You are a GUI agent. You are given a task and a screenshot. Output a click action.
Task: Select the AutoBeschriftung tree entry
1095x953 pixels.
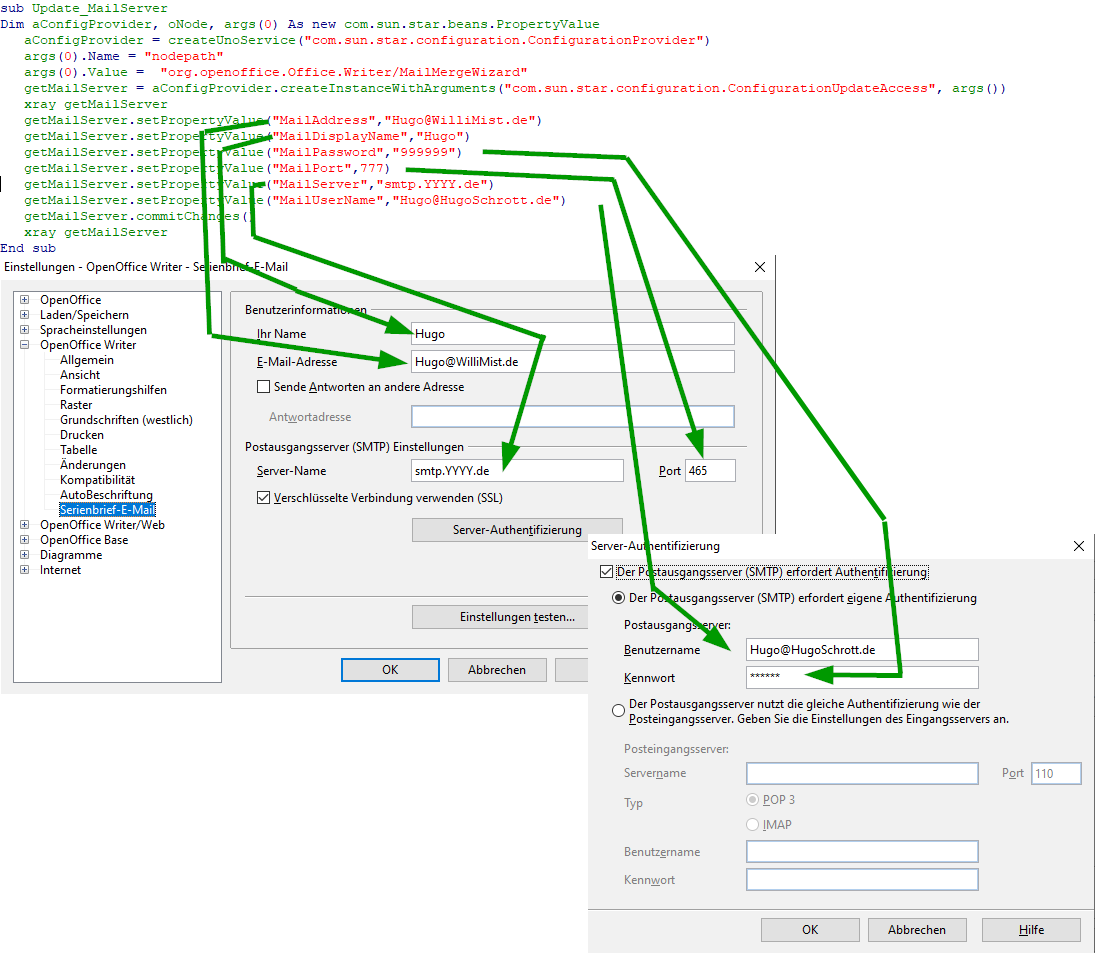click(106, 495)
